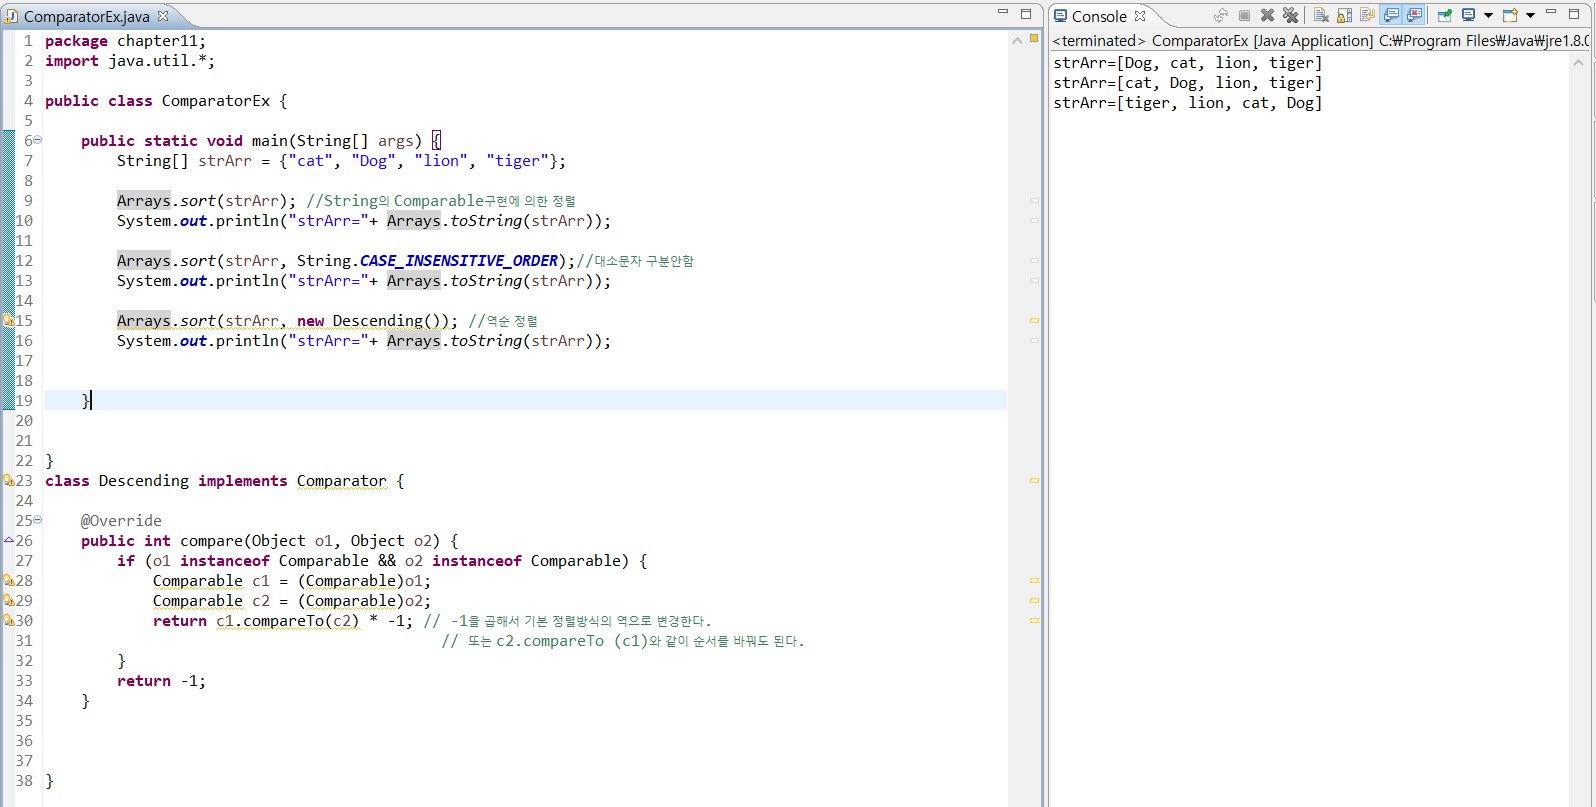This screenshot has width=1596, height=807.
Task: Open the Display Selected Console dropdown arrow
Action: pyautogui.click(x=1488, y=15)
